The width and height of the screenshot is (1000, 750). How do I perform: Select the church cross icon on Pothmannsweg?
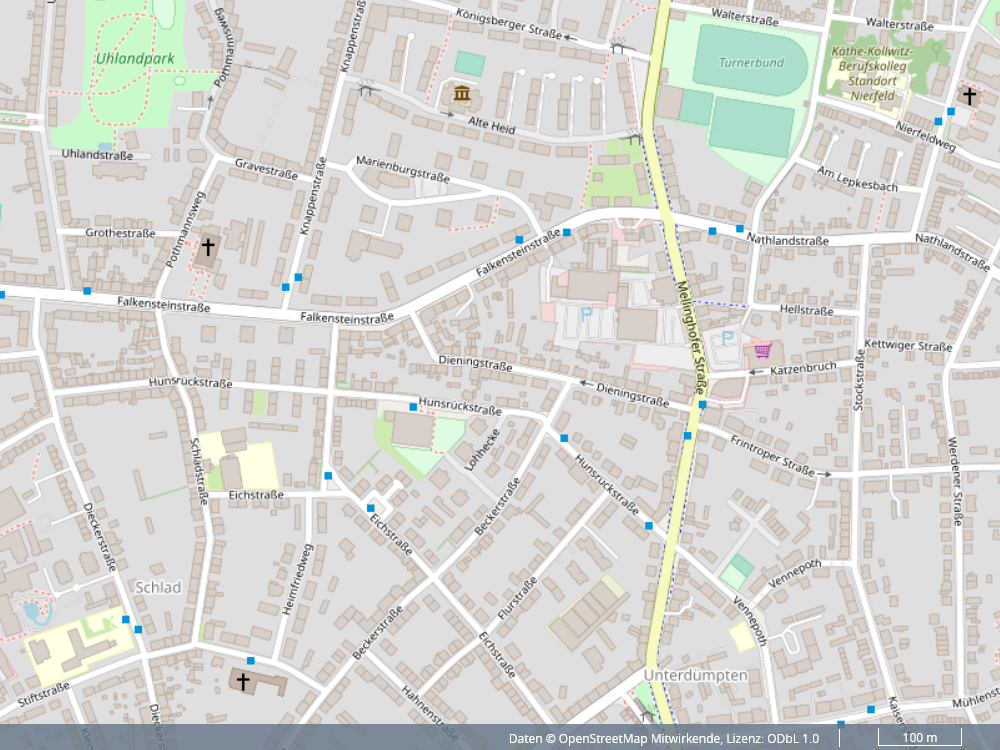(x=208, y=247)
